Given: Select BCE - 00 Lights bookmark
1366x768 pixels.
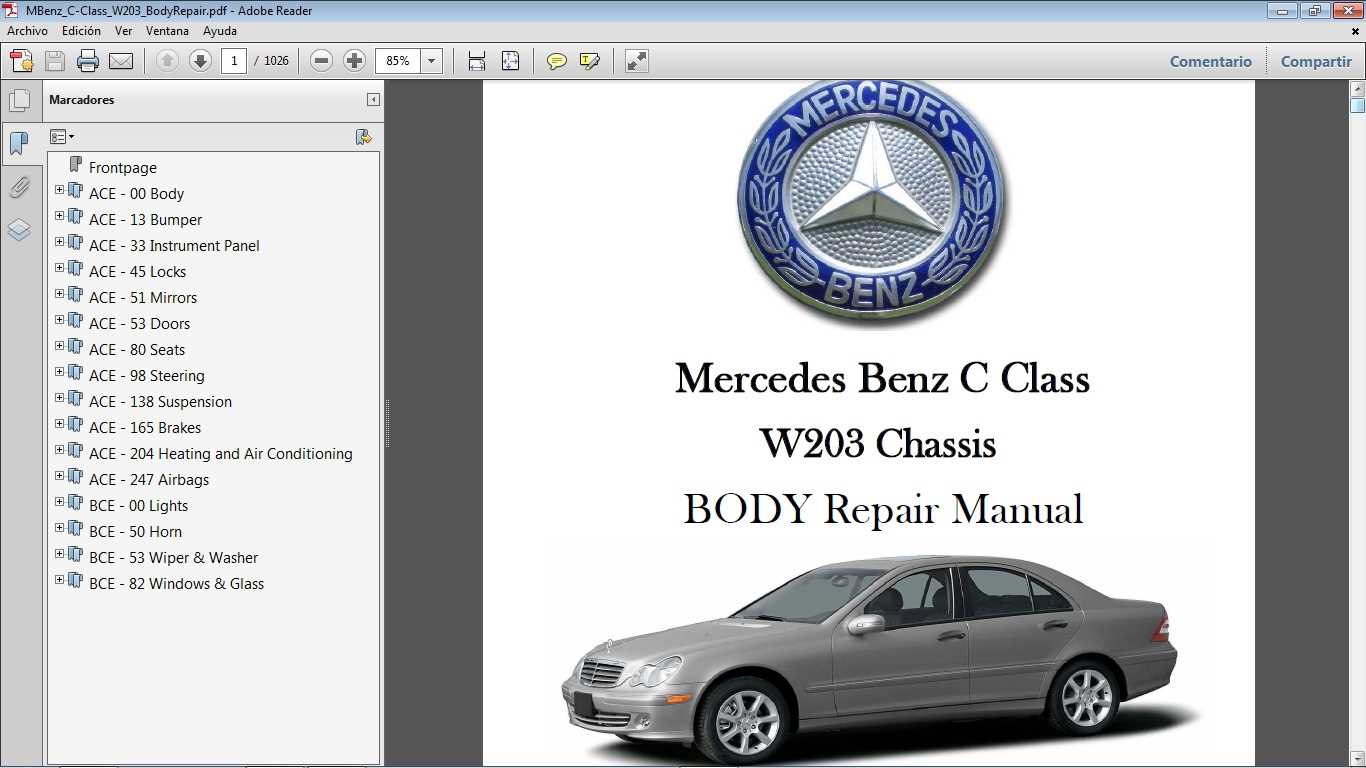Looking at the screenshot, I should coord(138,506).
